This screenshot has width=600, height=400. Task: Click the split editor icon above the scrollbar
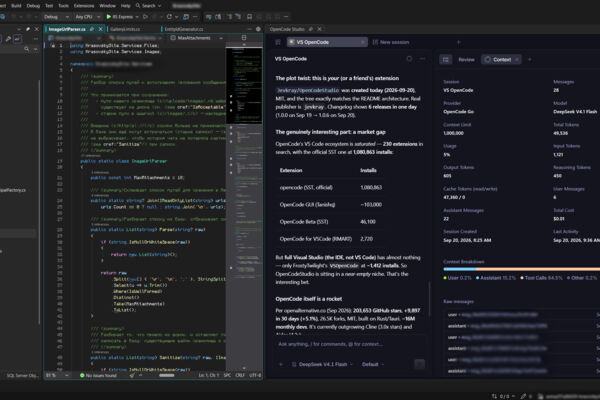pyautogui.click(x=244, y=38)
